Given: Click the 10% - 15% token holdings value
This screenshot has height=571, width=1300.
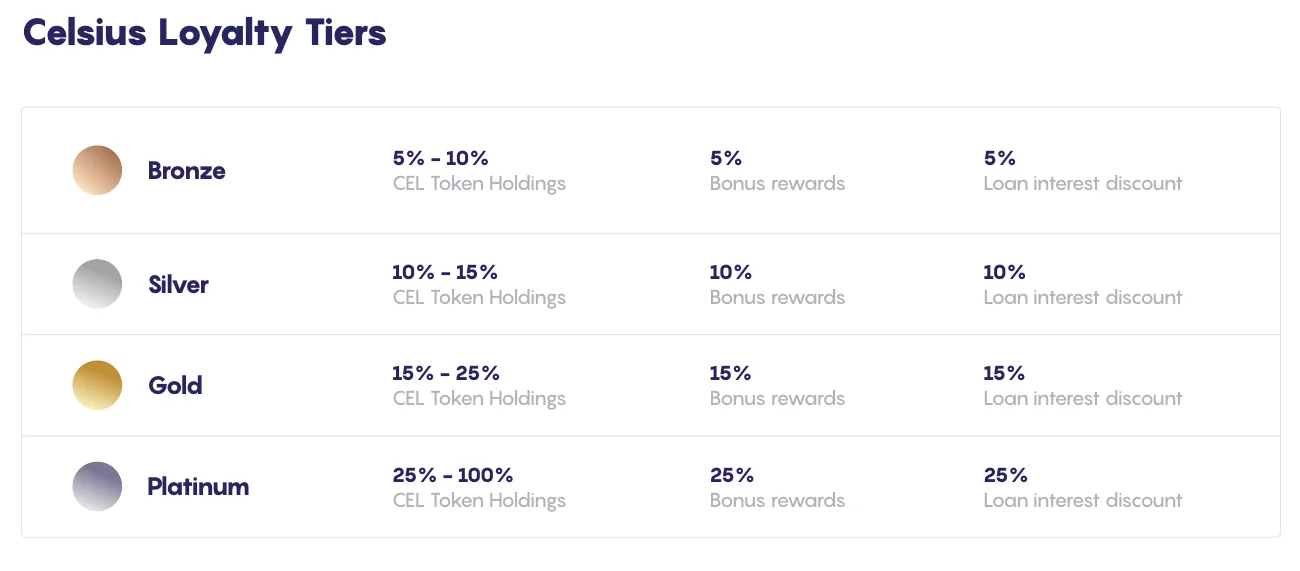Looking at the screenshot, I should (x=445, y=272).
